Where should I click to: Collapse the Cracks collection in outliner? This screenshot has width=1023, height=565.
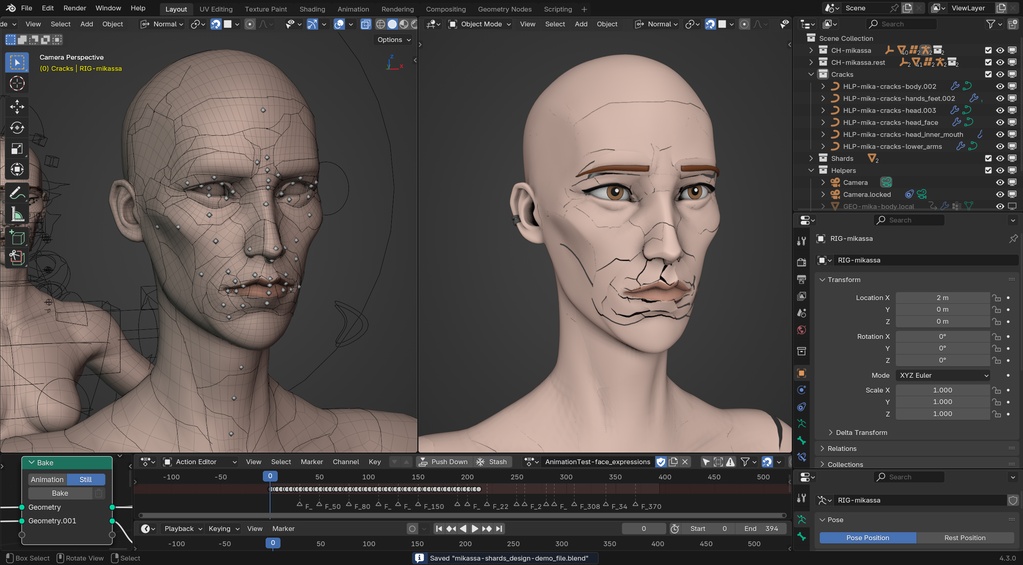[x=811, y=74]
